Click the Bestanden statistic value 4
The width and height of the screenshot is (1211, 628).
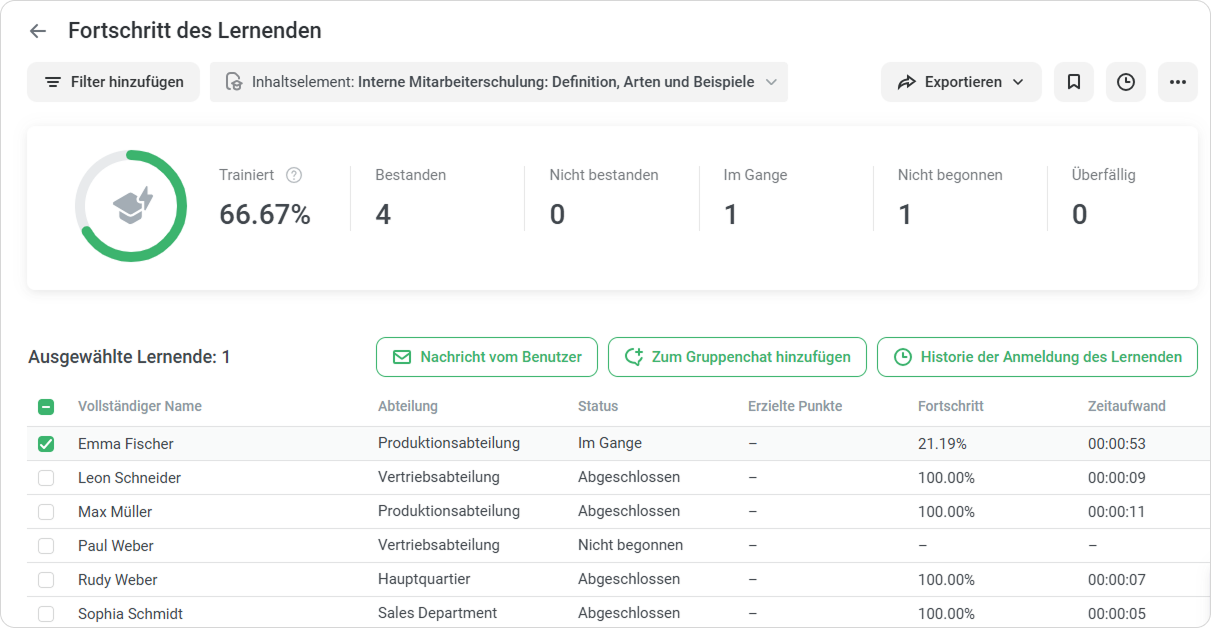(x=383, y=214)
